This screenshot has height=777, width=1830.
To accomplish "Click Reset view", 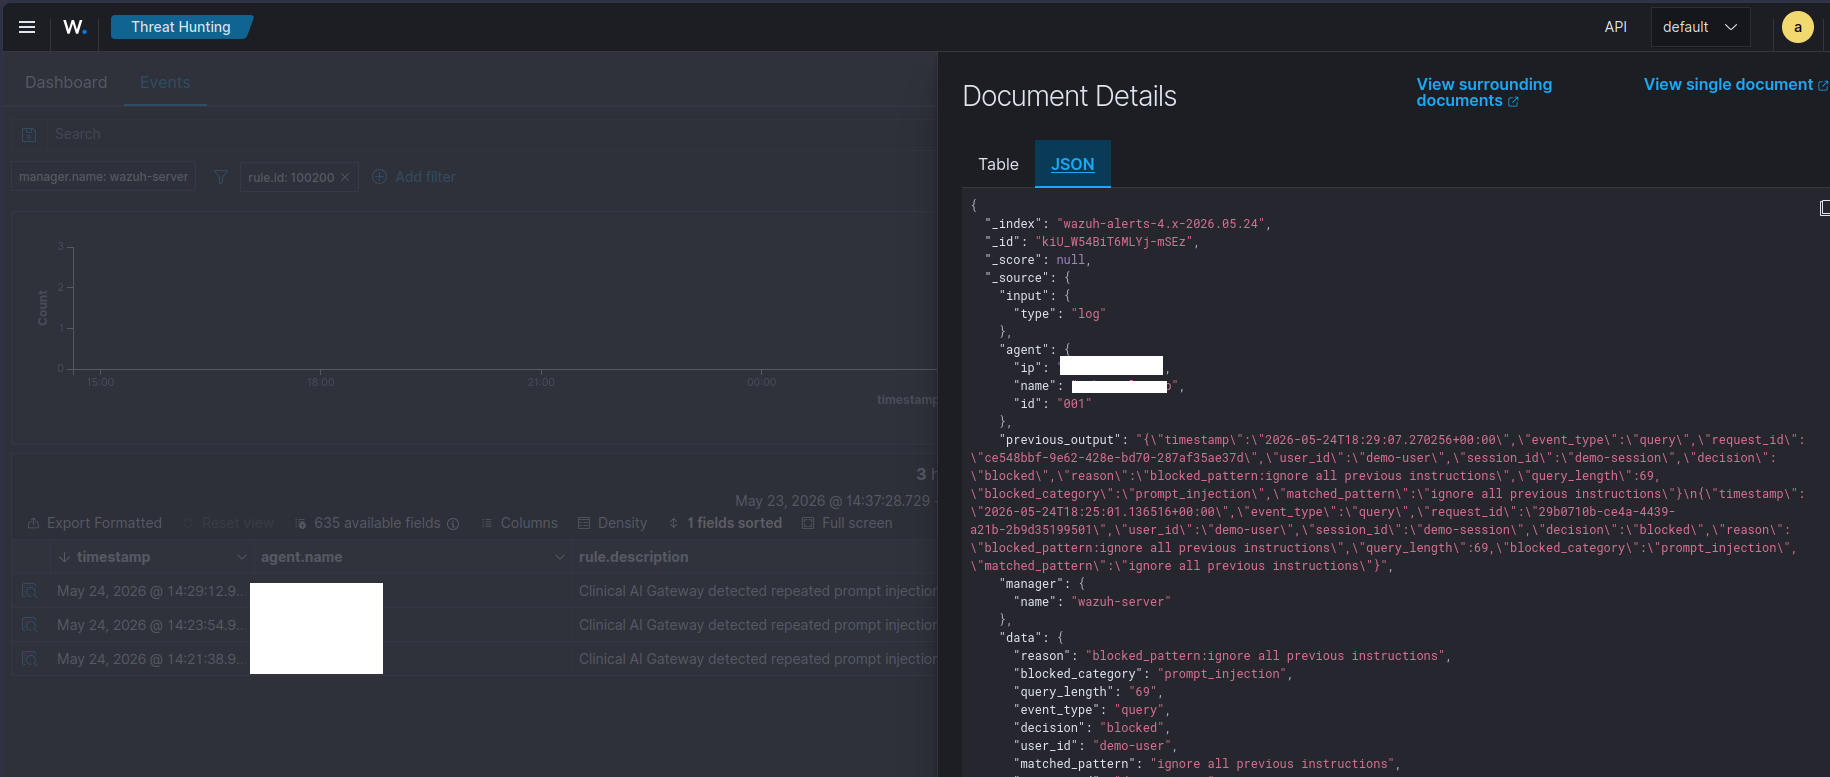I will (228, 523).
